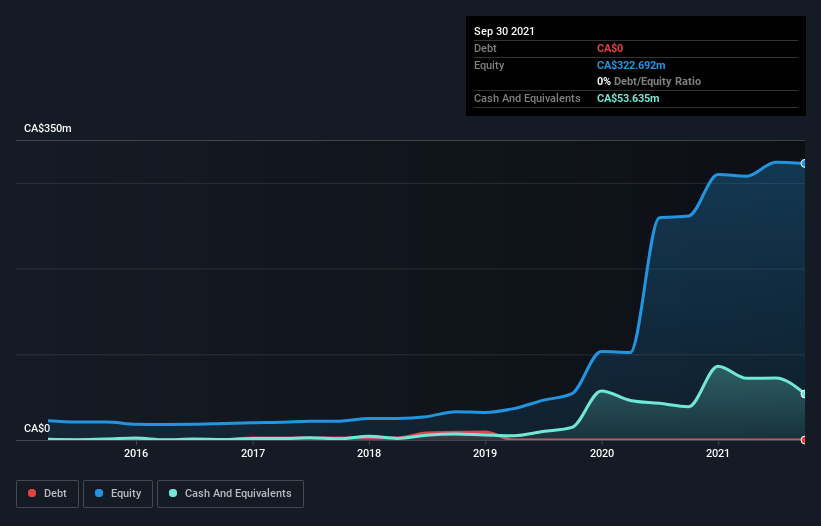
Task: Click the blue Equity data point marker
Action: point(804,164)
